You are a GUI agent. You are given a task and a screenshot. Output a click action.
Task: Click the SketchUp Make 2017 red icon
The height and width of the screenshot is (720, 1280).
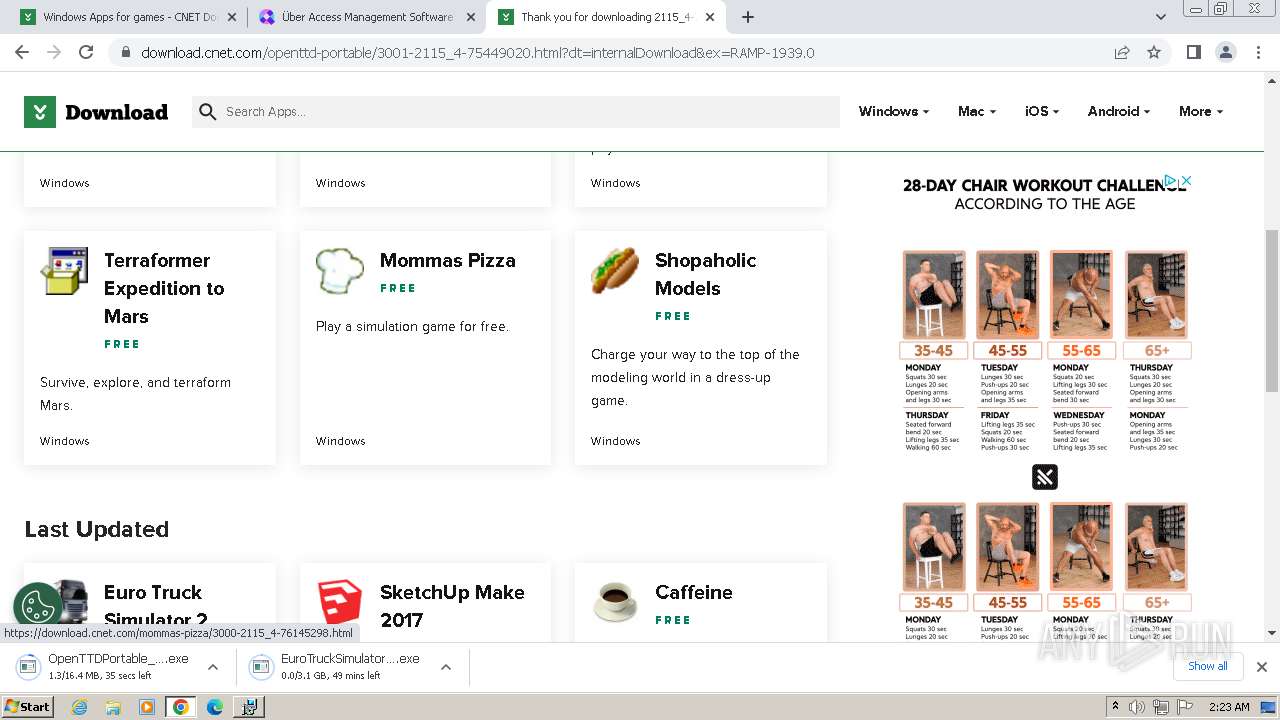(x=340, y=603)
